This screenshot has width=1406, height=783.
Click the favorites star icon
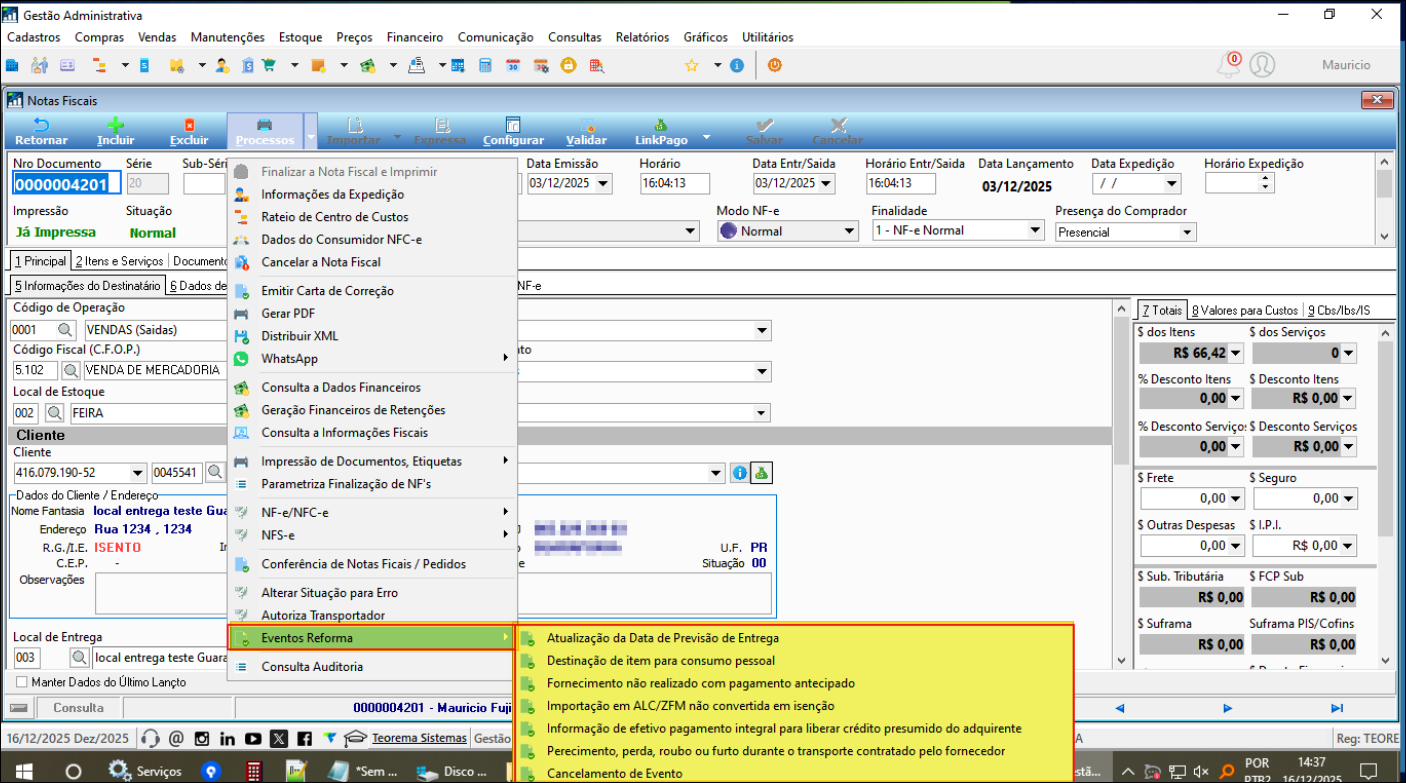(691, 65)
